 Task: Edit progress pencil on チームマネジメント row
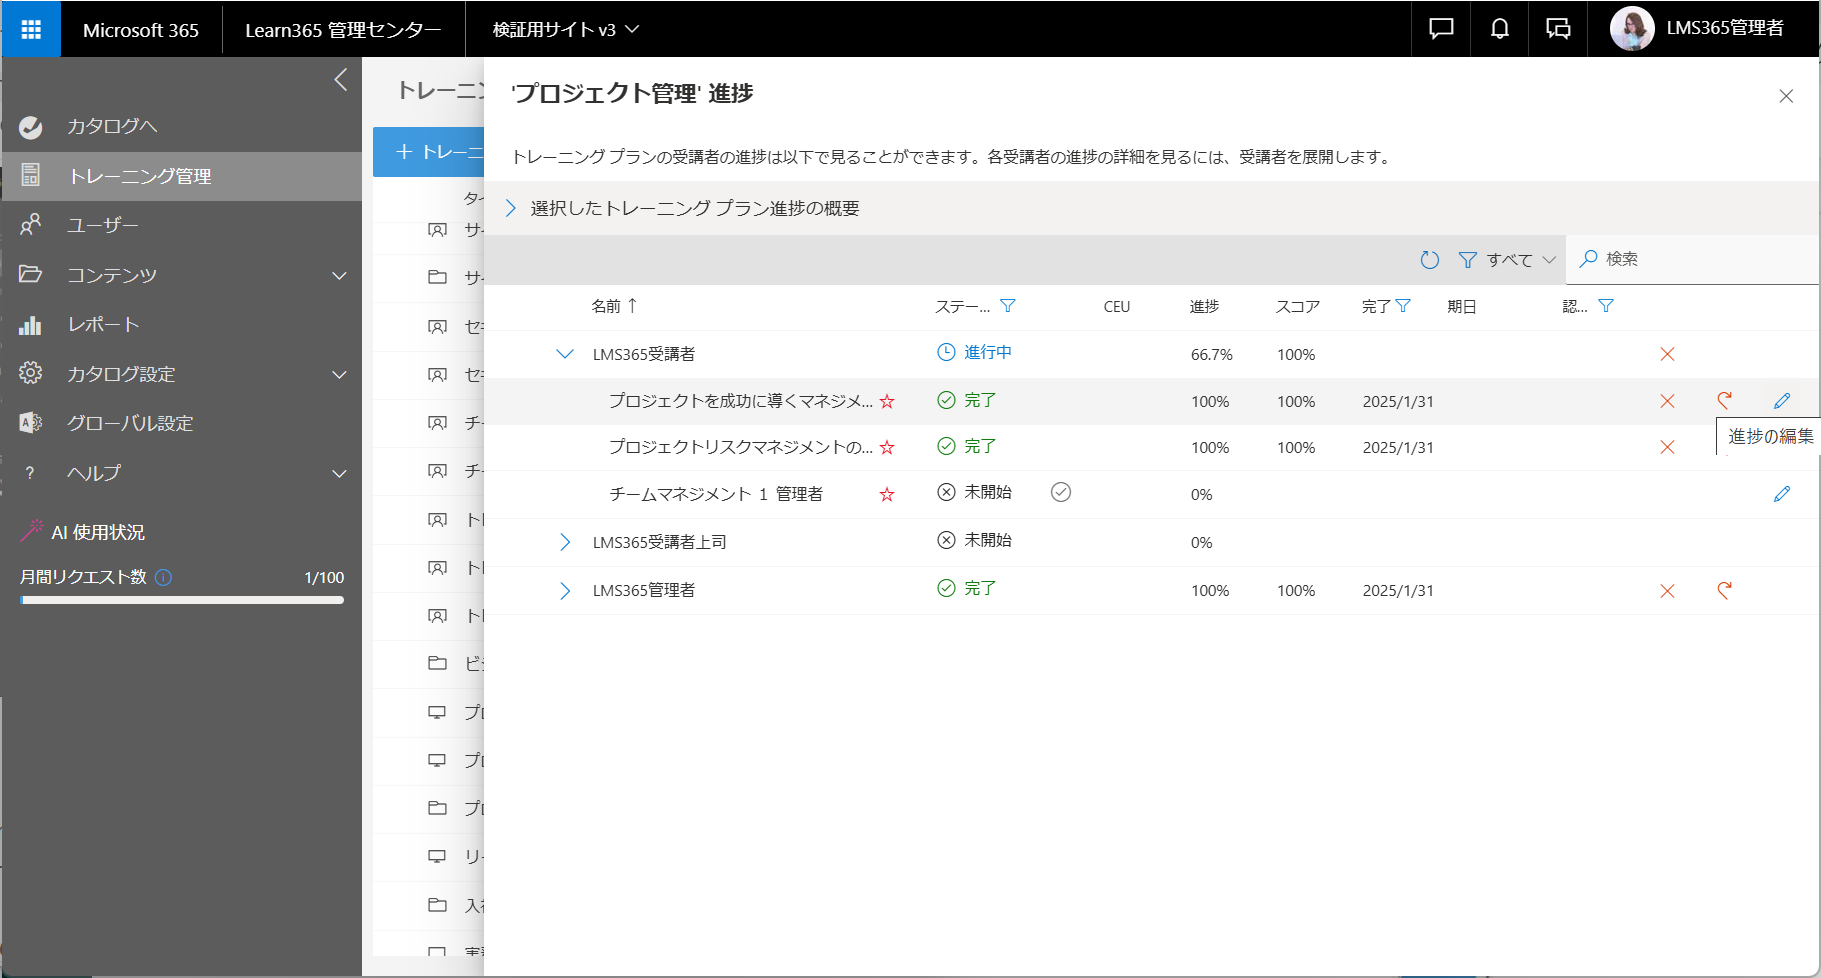[x=1782, y=494]
